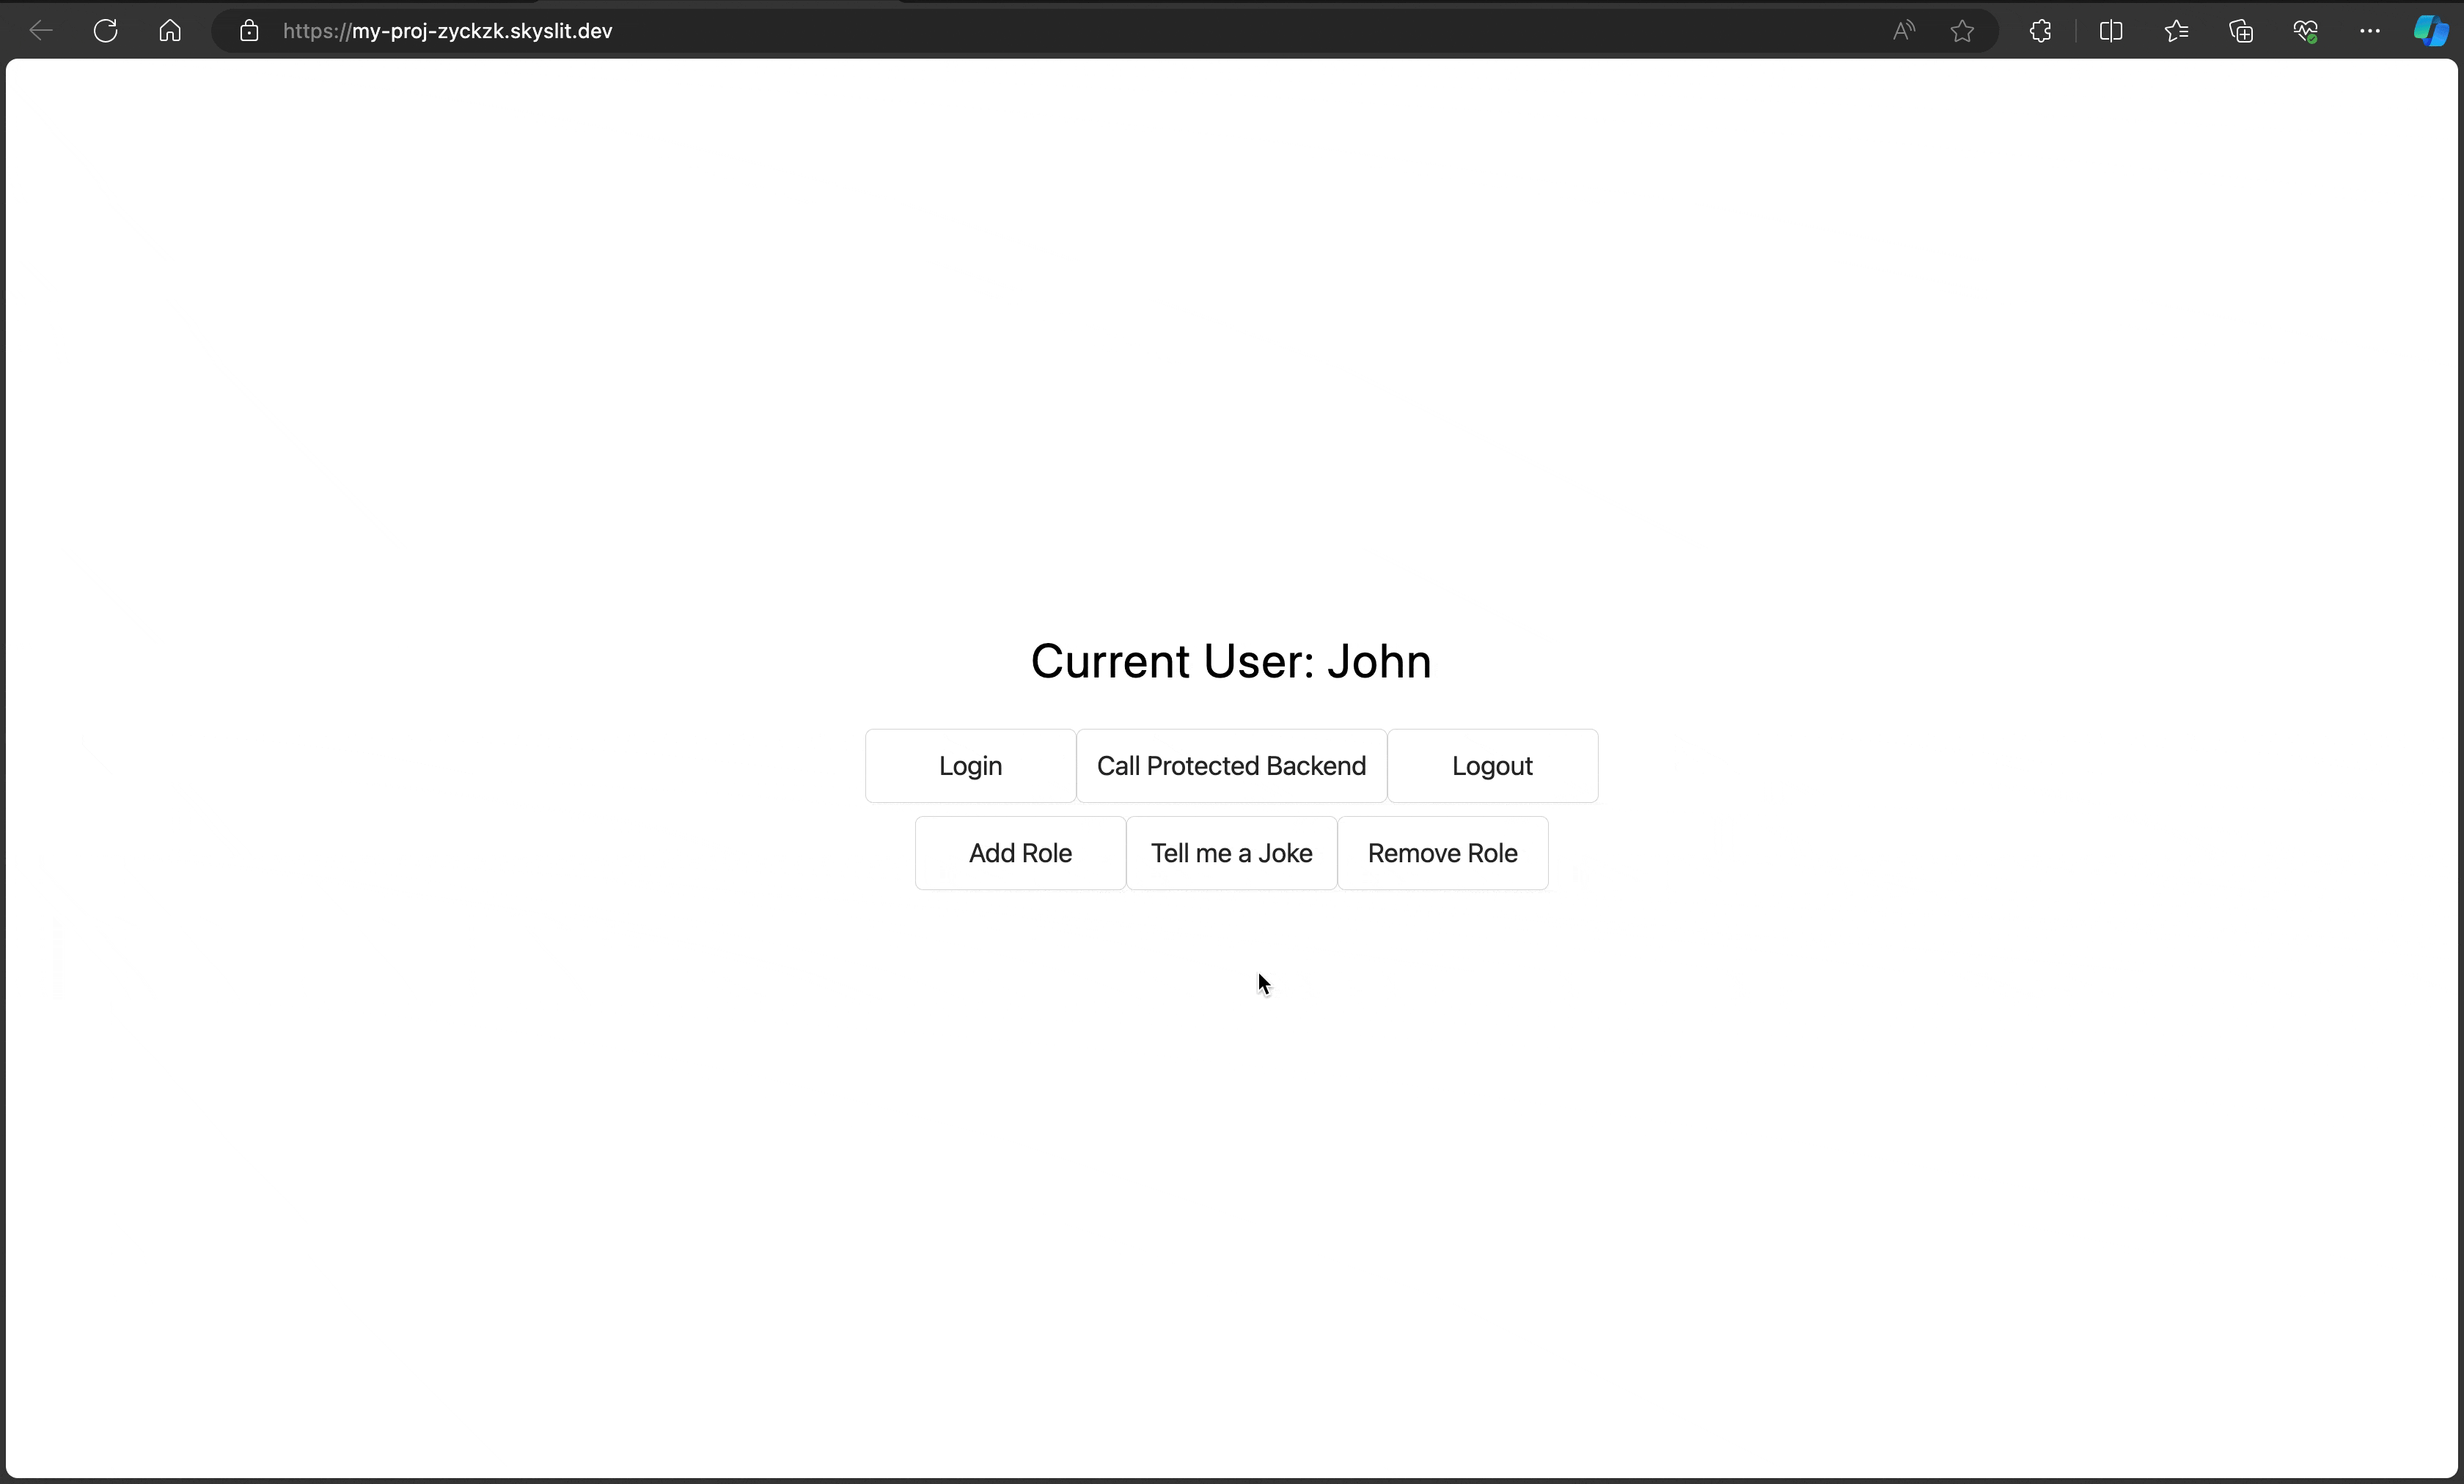Open the Collections icon

click(2241, 31)
